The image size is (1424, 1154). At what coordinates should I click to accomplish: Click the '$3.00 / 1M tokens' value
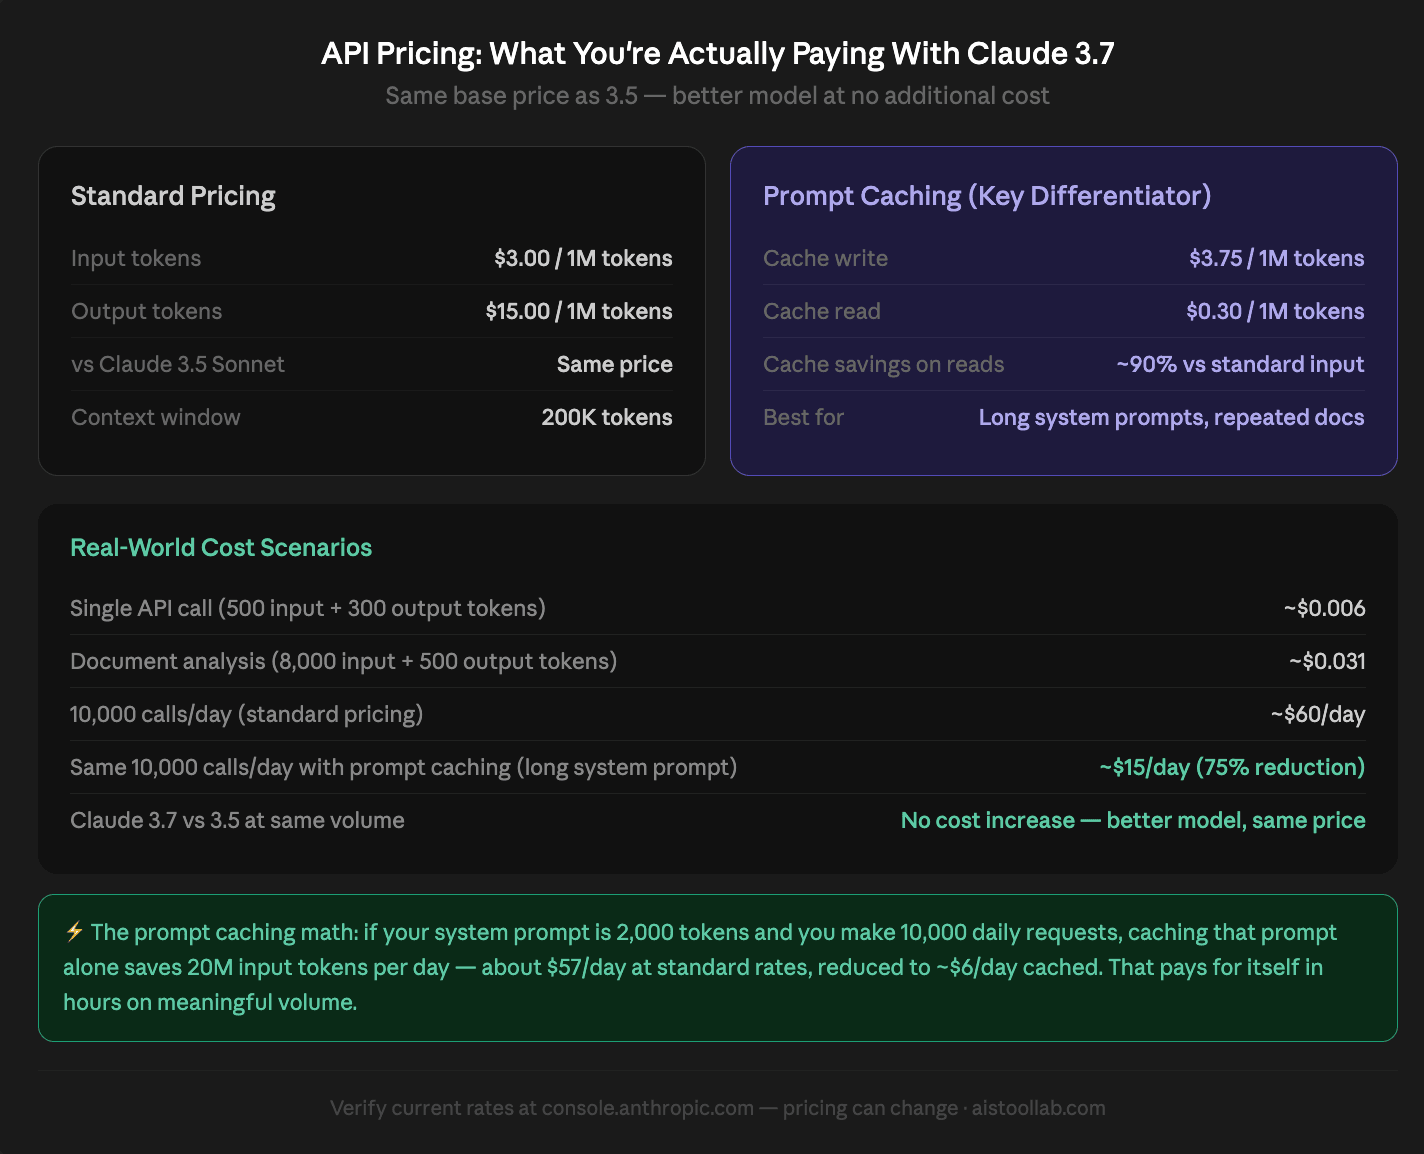(583, 258)
